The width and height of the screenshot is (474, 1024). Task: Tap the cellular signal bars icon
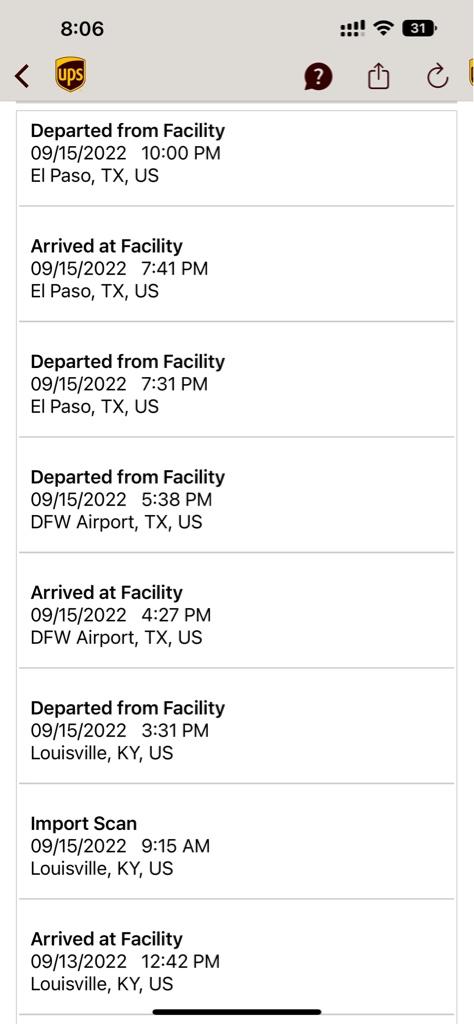tap(353, 29)
